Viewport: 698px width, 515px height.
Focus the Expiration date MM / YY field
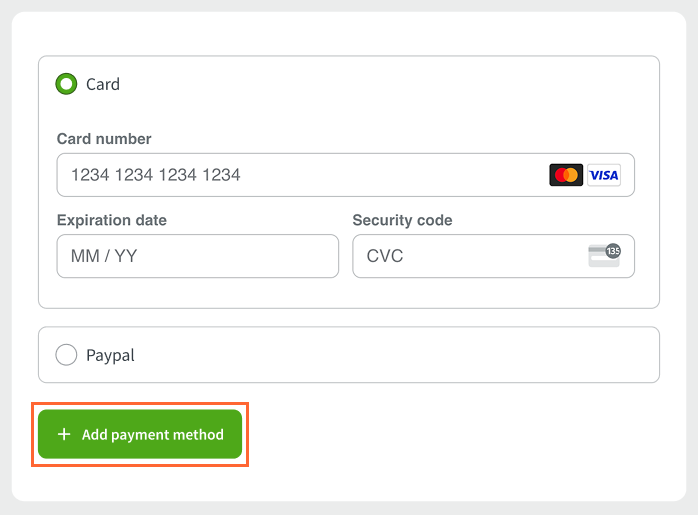[x=198, y=256]
